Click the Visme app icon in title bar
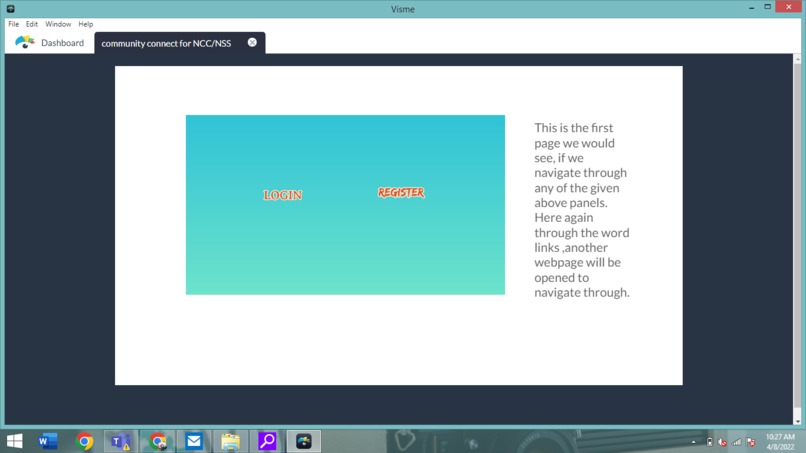 tap(10, 9)
